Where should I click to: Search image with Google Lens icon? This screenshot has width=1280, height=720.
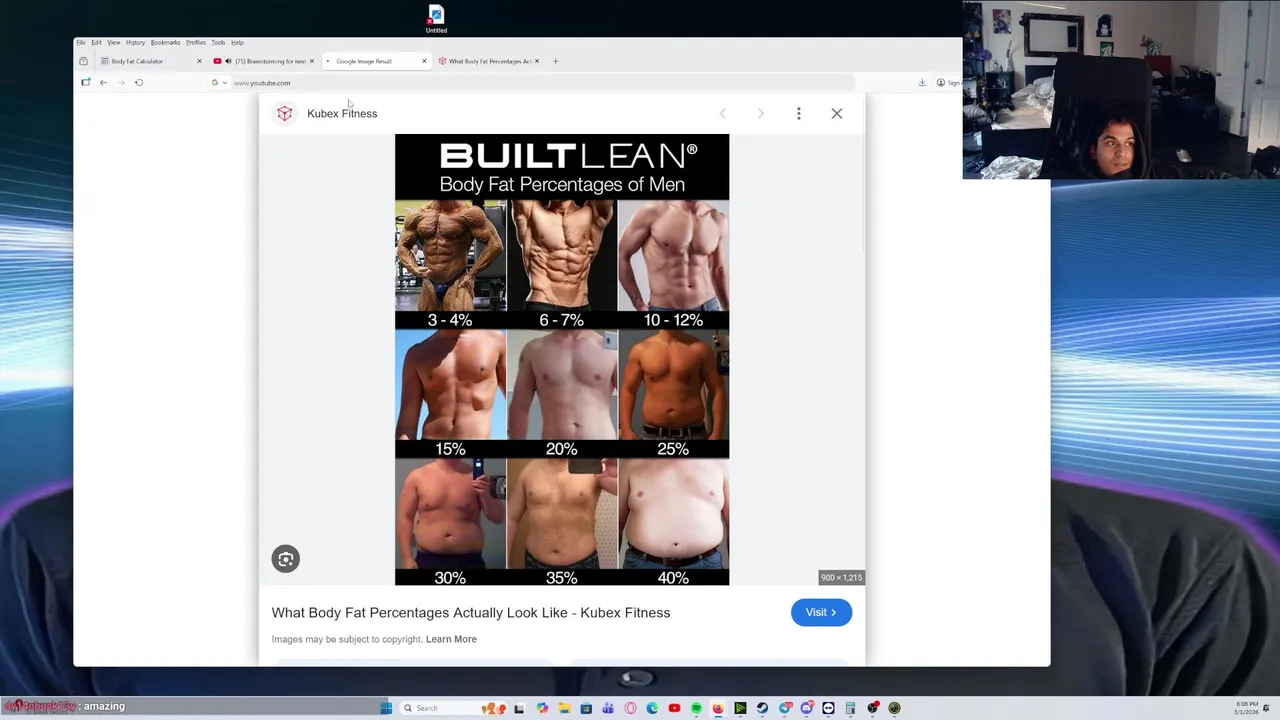pos(286,559)
